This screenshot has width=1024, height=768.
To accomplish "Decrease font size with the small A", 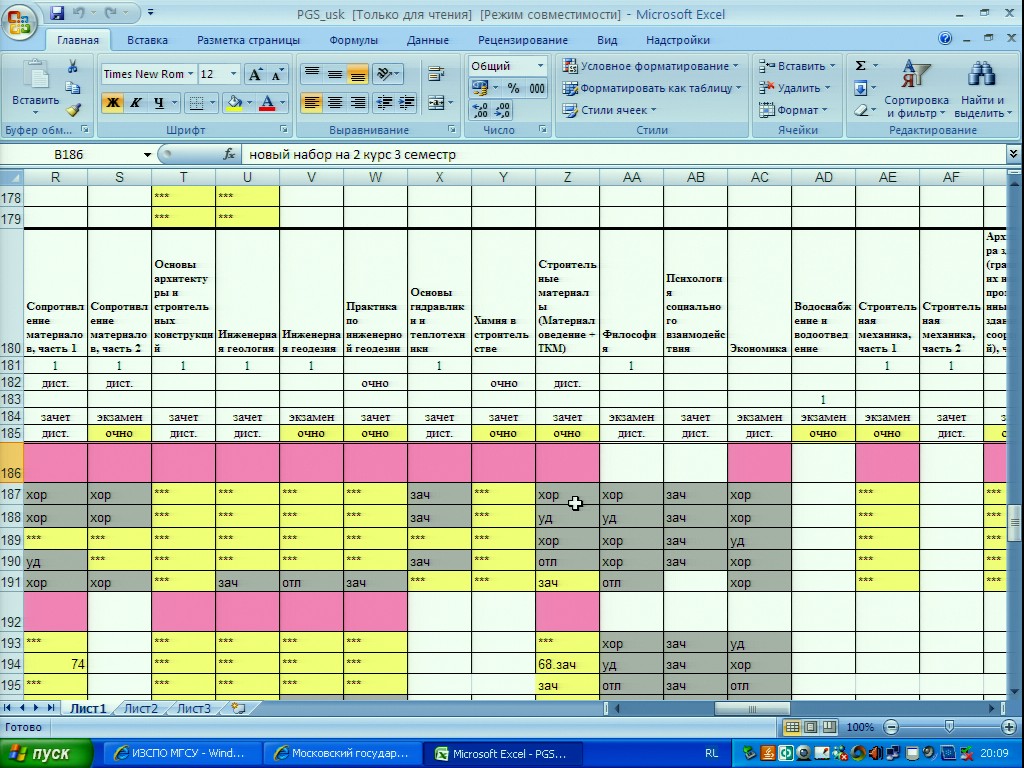I will (x=277, y=74).
